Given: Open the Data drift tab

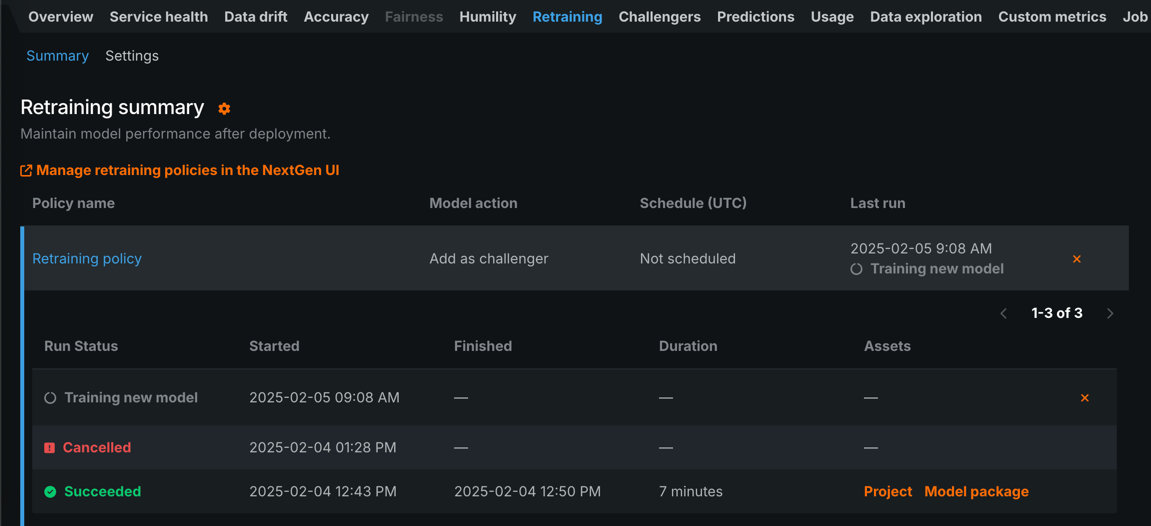Looking at the screenshot, I should [x=256, y=17].
